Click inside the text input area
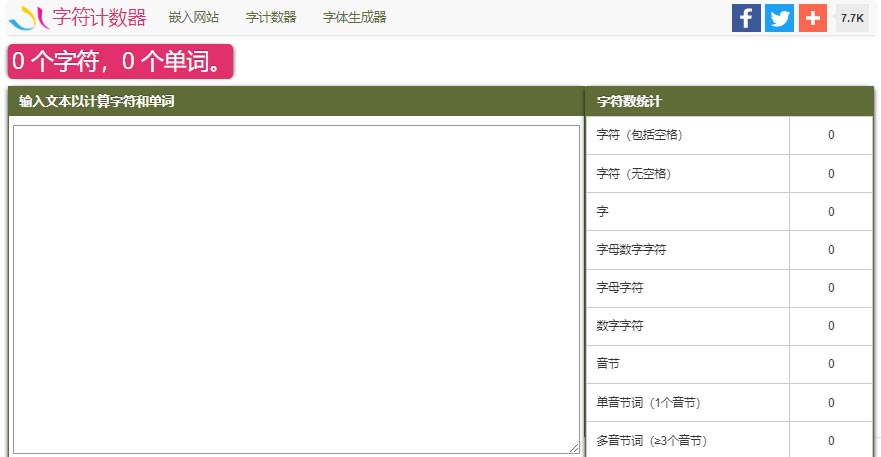Image resolution: width=881 pixels, height=457 pixels. pos(296,289)
